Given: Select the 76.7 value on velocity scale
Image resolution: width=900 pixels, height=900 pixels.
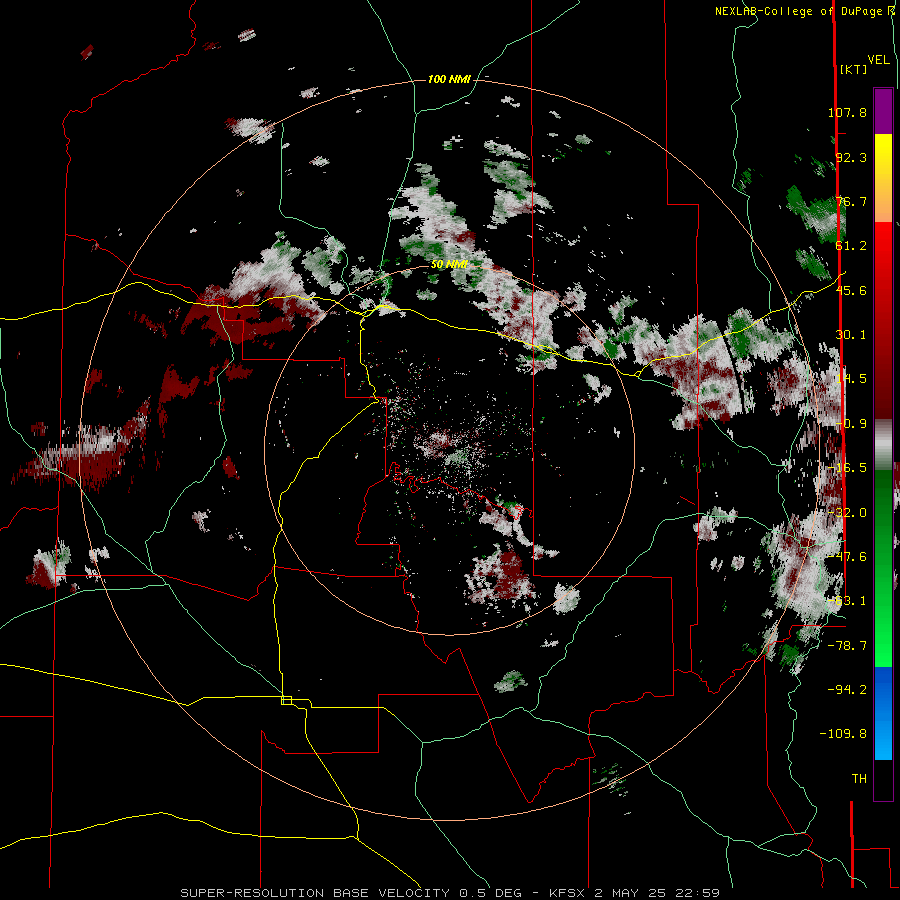Looking at the screenshot, I should (851, 201).
